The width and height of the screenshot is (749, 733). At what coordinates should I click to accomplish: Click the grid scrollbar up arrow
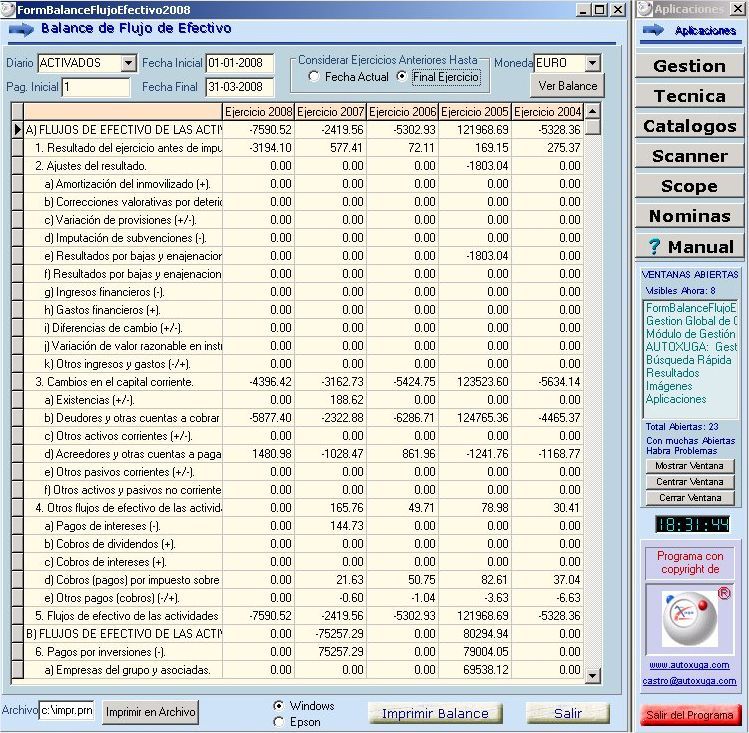[592, 112]
